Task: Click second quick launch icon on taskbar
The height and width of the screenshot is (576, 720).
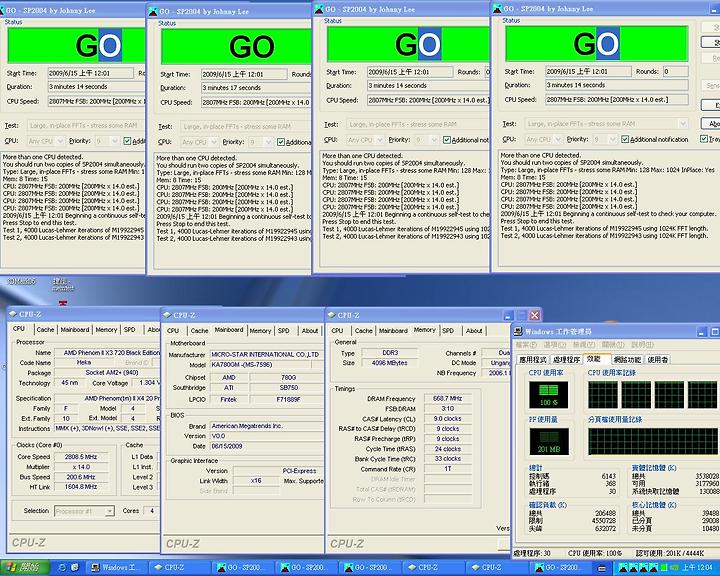Action: (74, 568)
